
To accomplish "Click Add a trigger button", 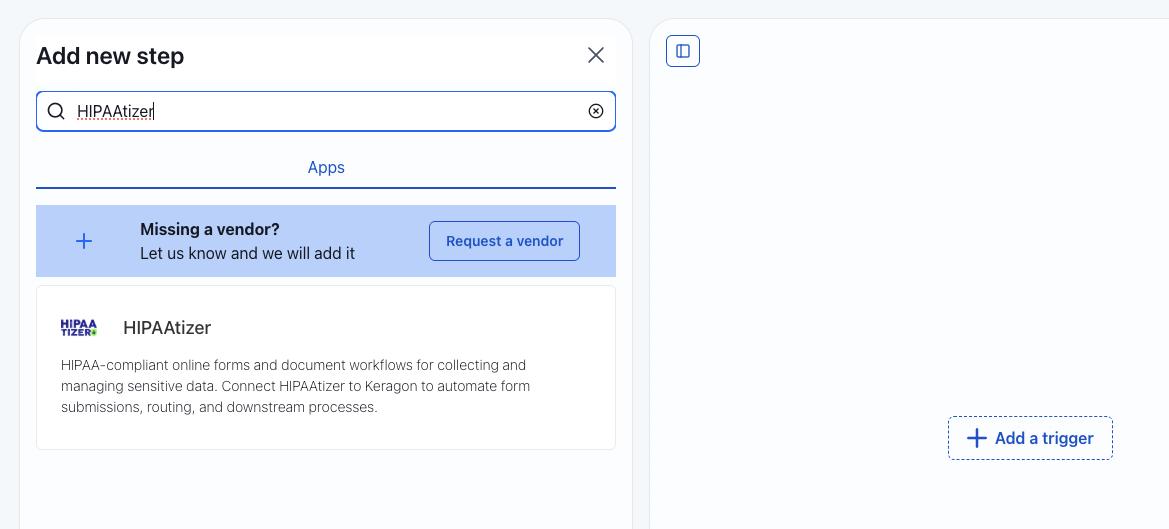I will click(1030, 438).
